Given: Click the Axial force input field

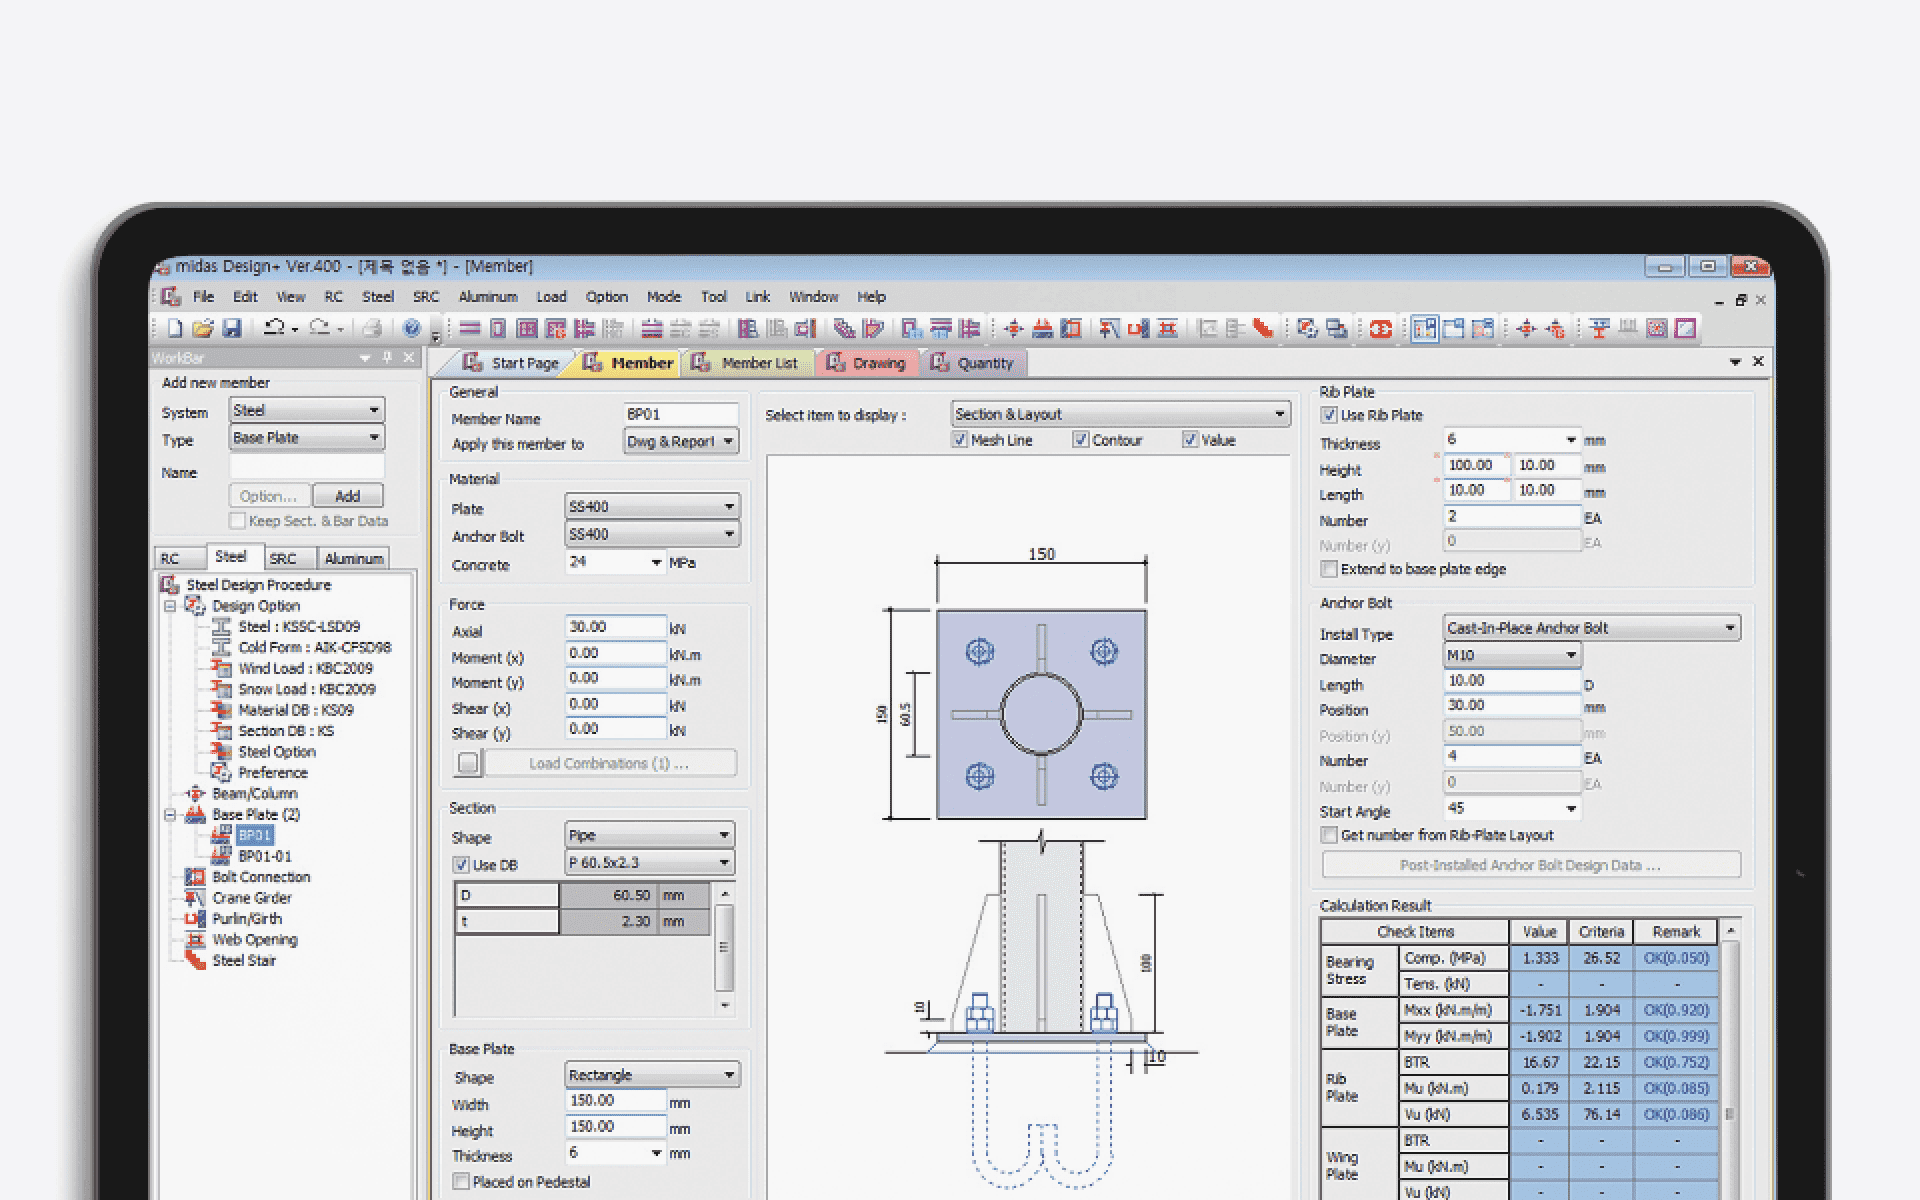Looking at the screenshot, I should (615, 627).
